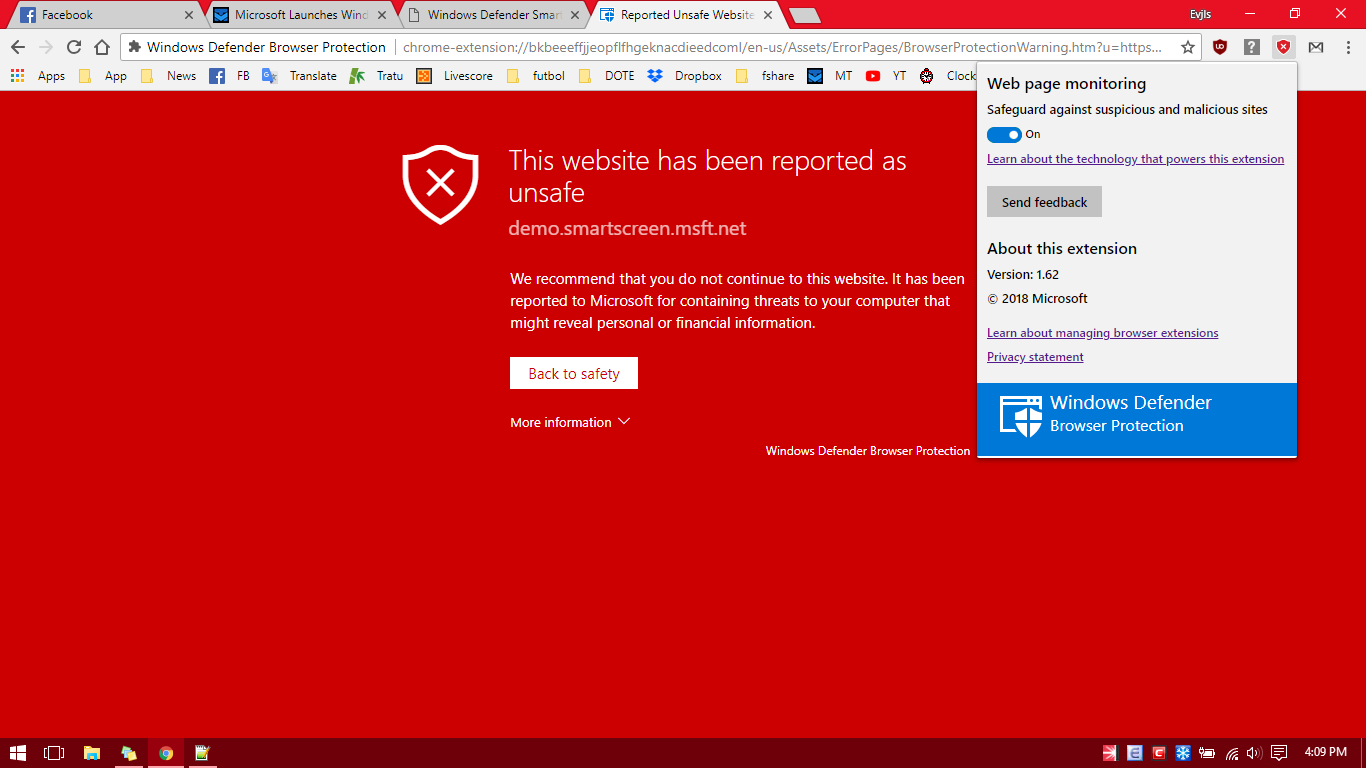
Task: Click the browser back arrow
Action: point(18,47)
